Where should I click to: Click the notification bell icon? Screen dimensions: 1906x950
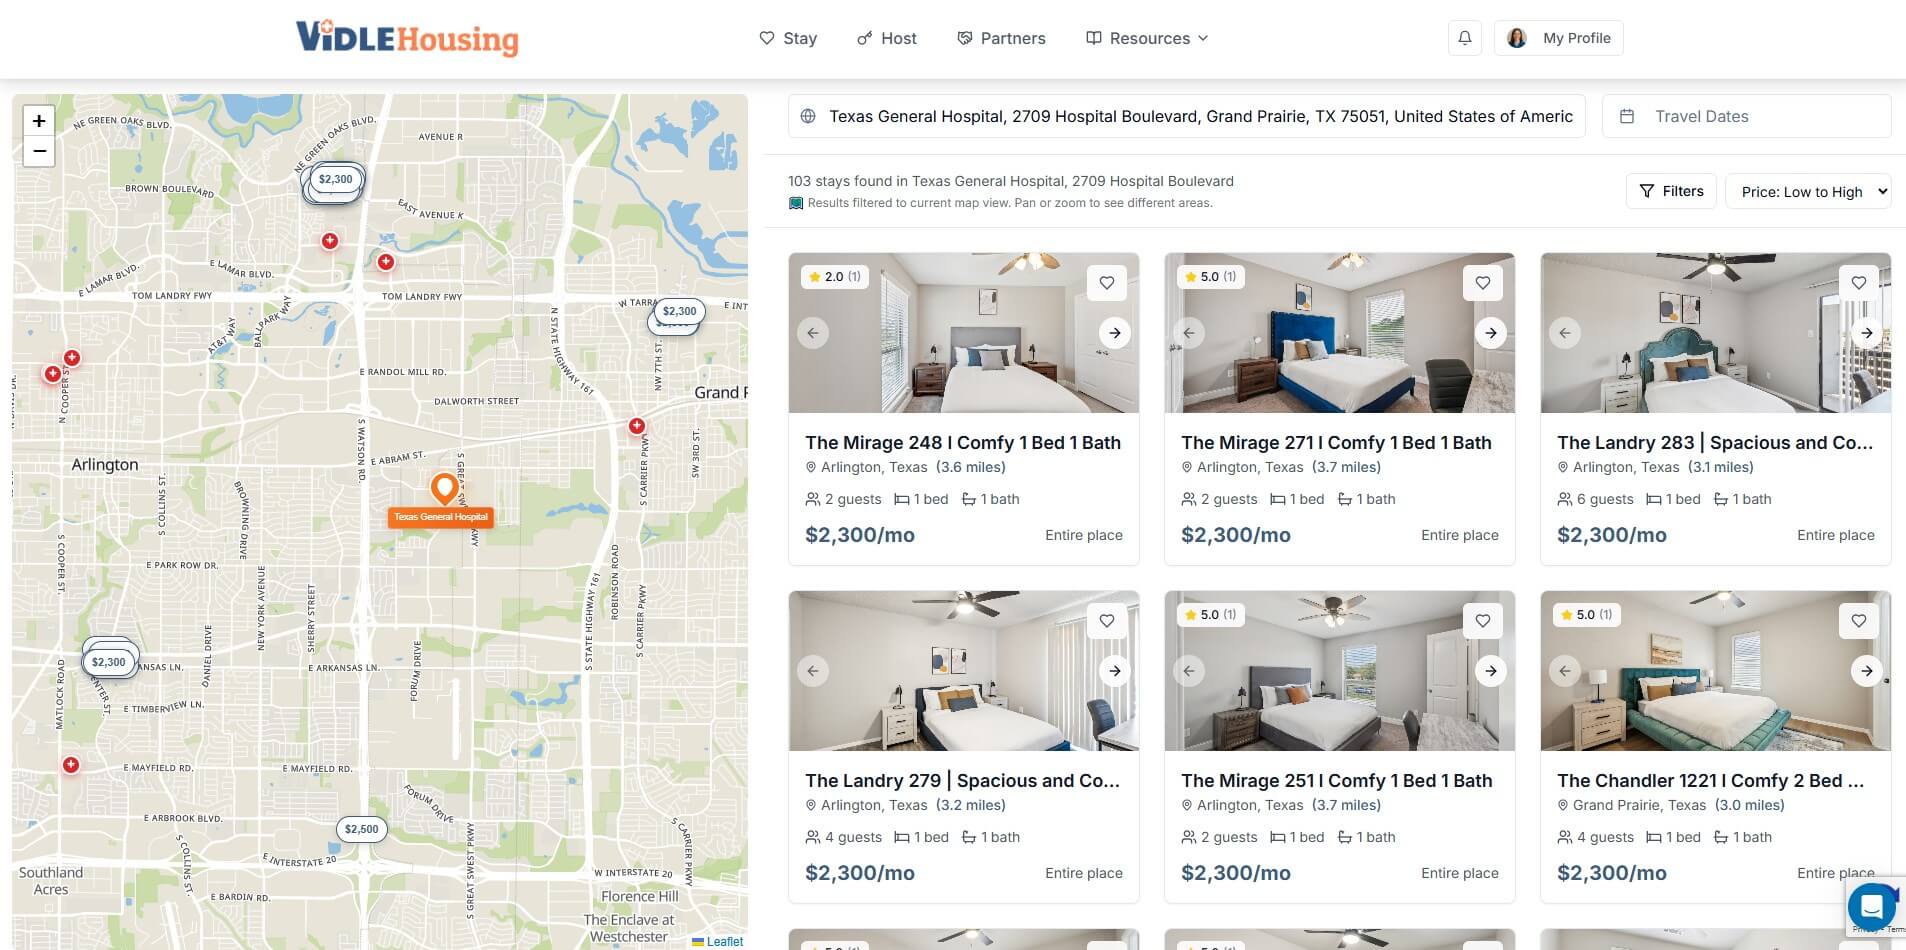point(1464,38)
